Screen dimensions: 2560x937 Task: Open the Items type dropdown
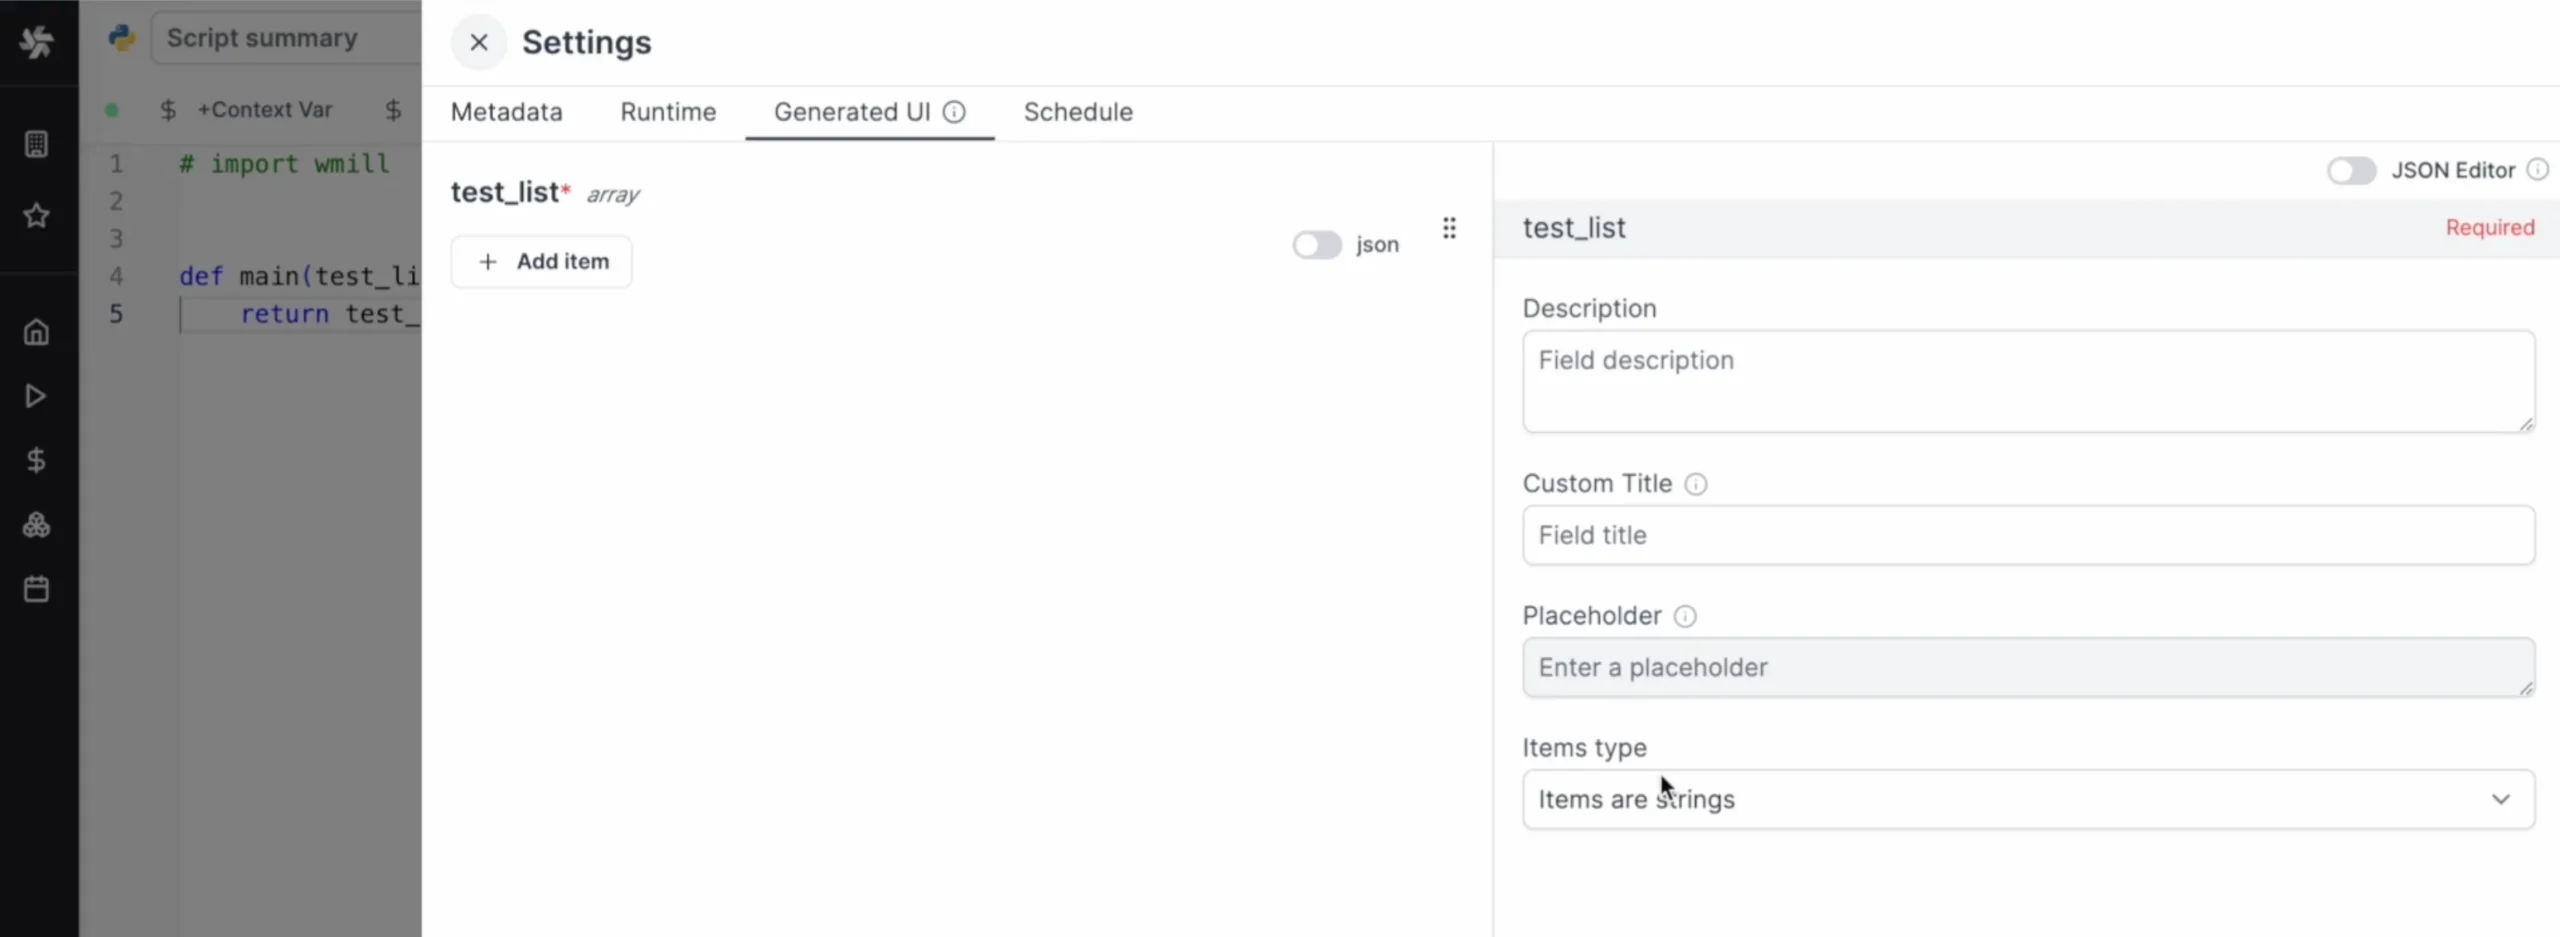2028,799
